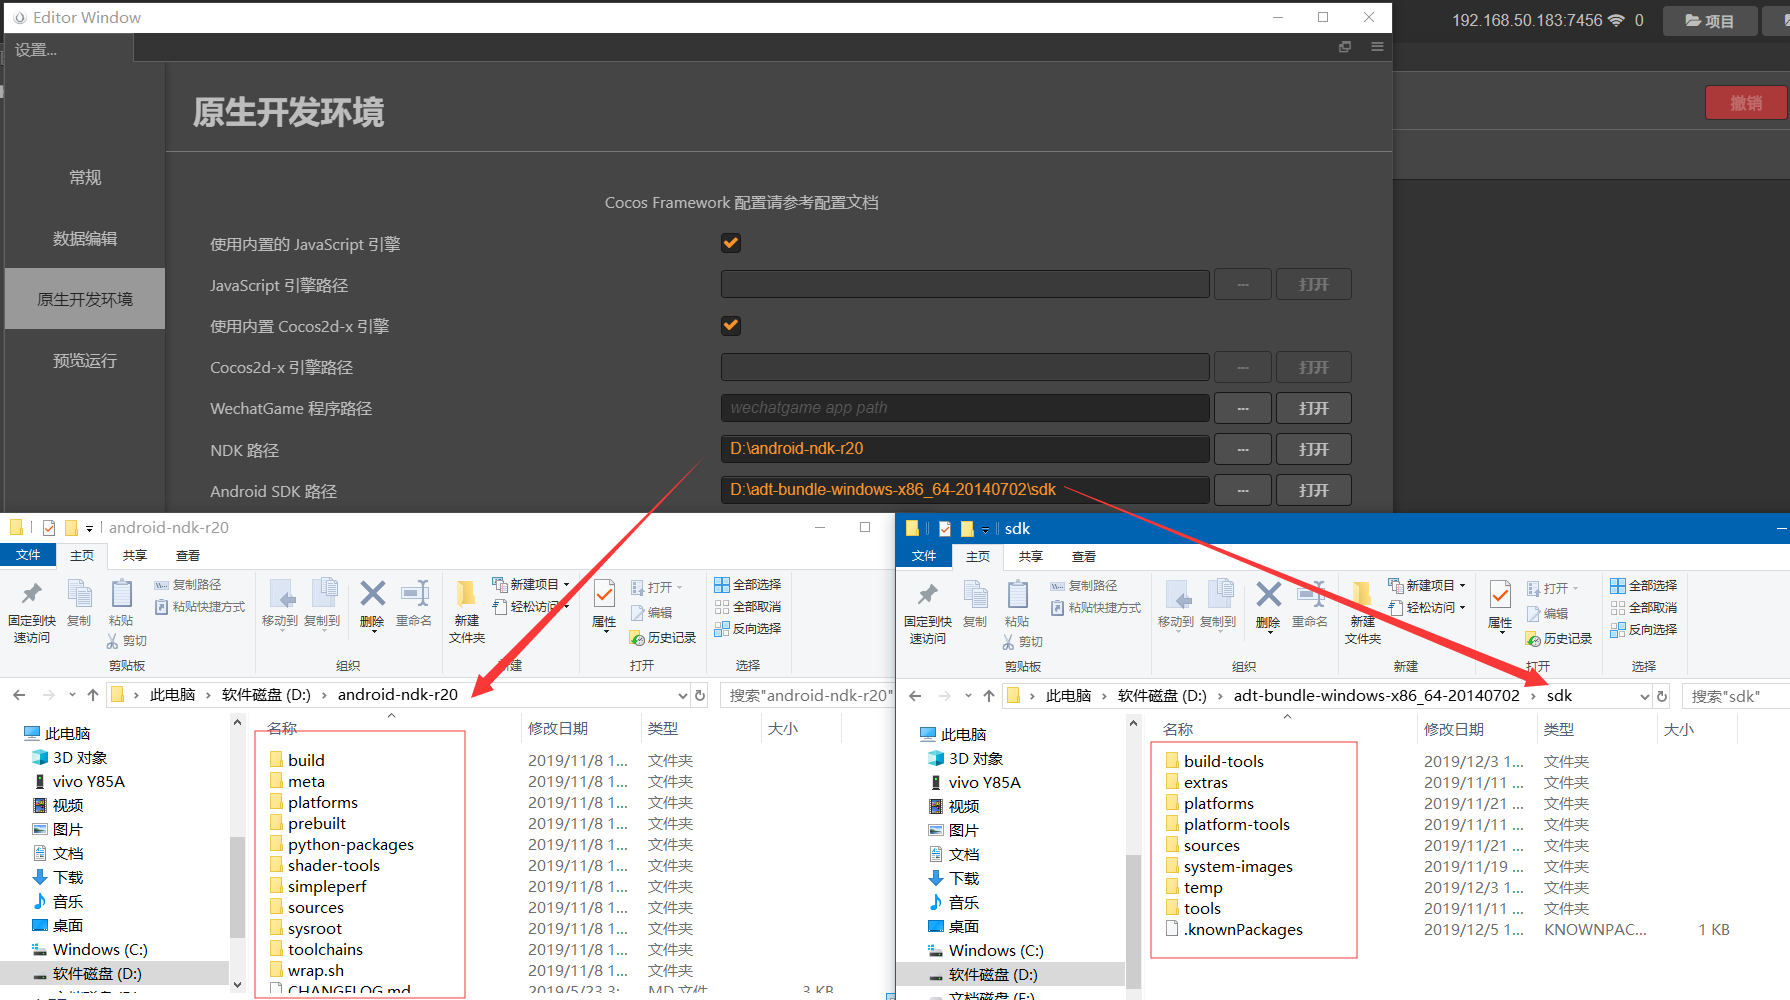Screen dimensions: 1790x1000
Task: Click the Copy icon in android-ndk-r20 window
Action: tap(79, 604)
